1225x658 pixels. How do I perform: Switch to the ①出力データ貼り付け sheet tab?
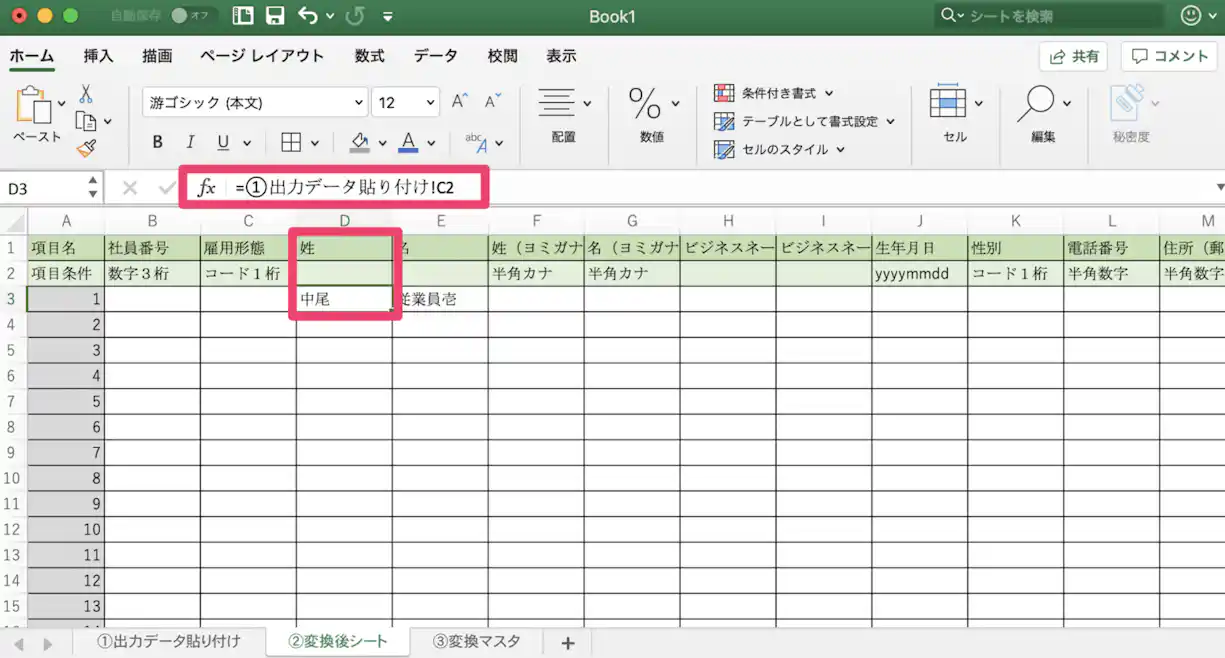coord(168,642)
